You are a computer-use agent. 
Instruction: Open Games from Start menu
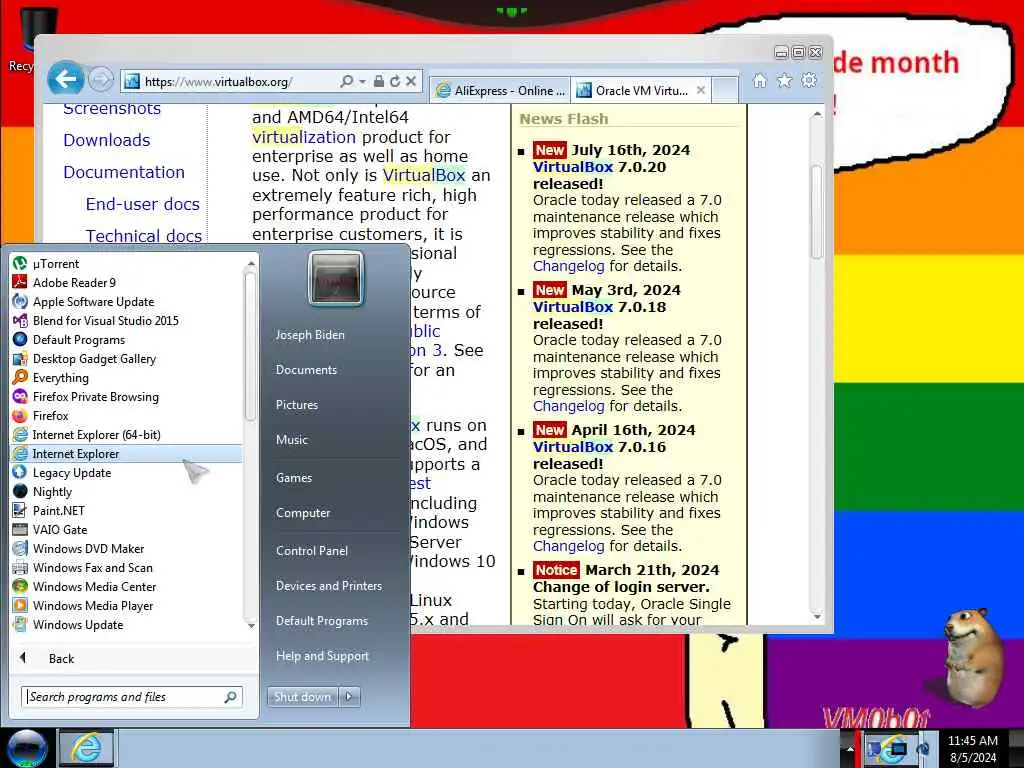point(294,477)
